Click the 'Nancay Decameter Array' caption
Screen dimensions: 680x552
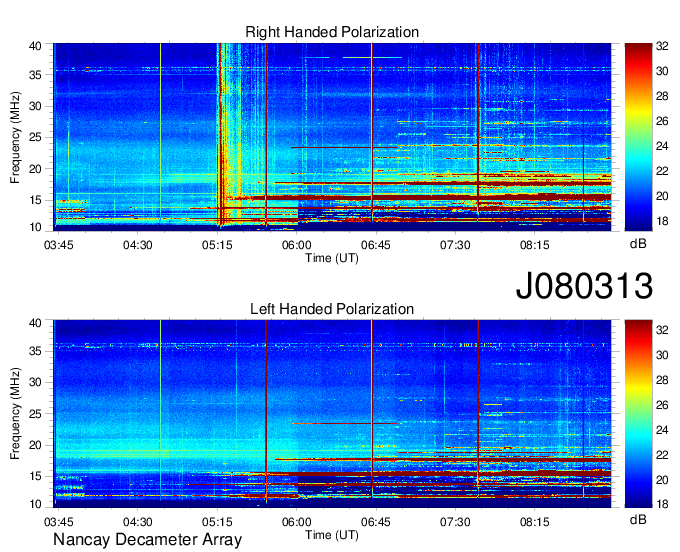click(x=147, y=539)
